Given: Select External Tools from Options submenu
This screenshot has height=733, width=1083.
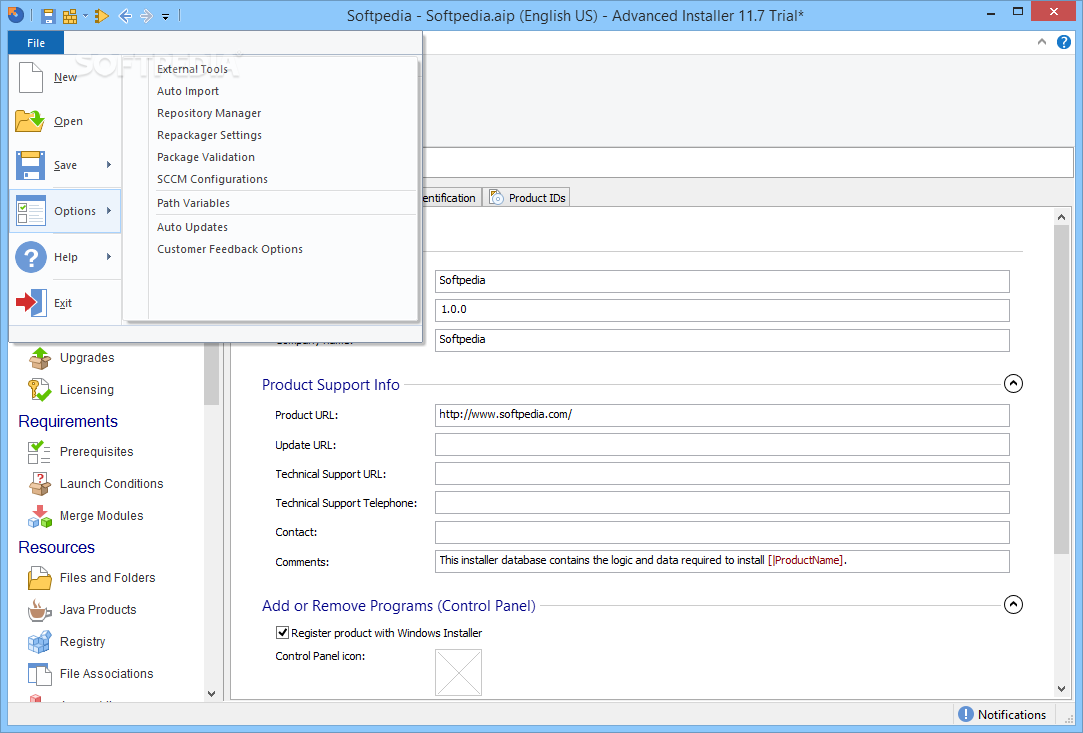Looking at the screenshot, I should [x=192, y=69].
